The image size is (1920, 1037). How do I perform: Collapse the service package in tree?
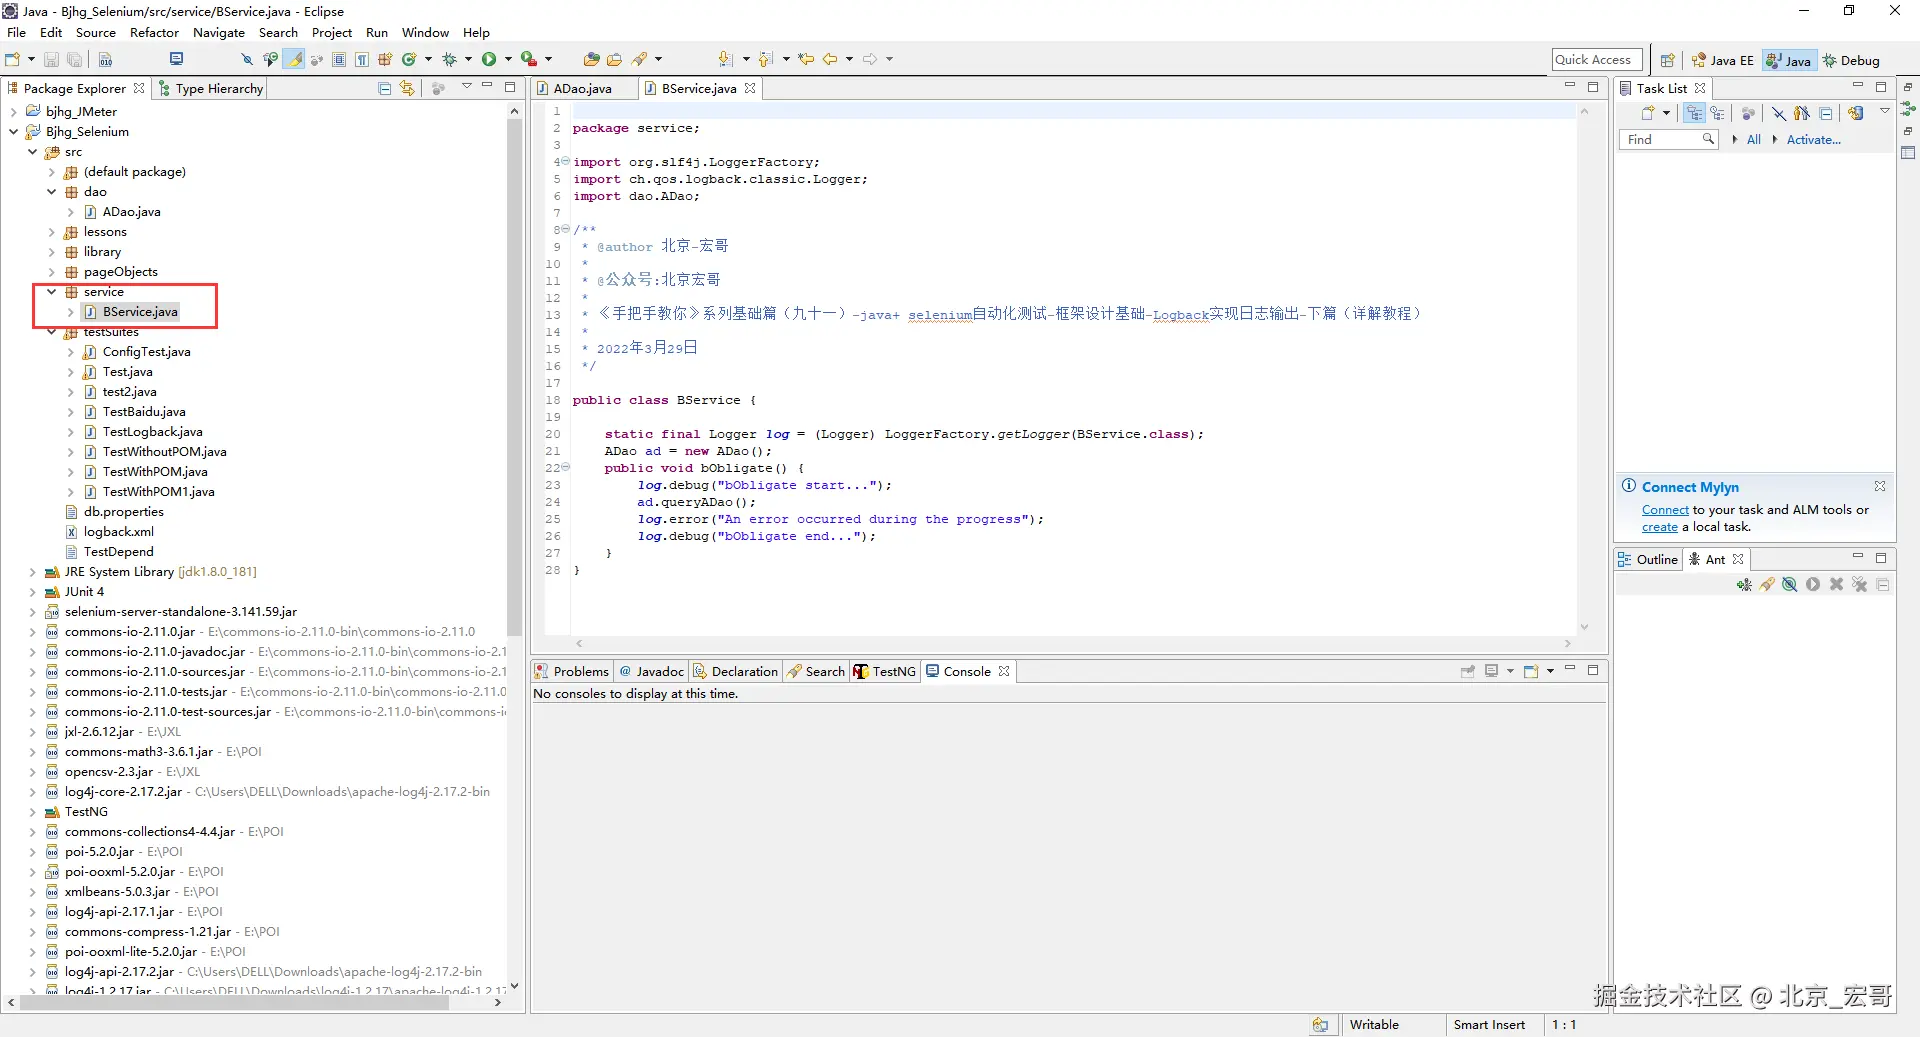pos(51,292)
